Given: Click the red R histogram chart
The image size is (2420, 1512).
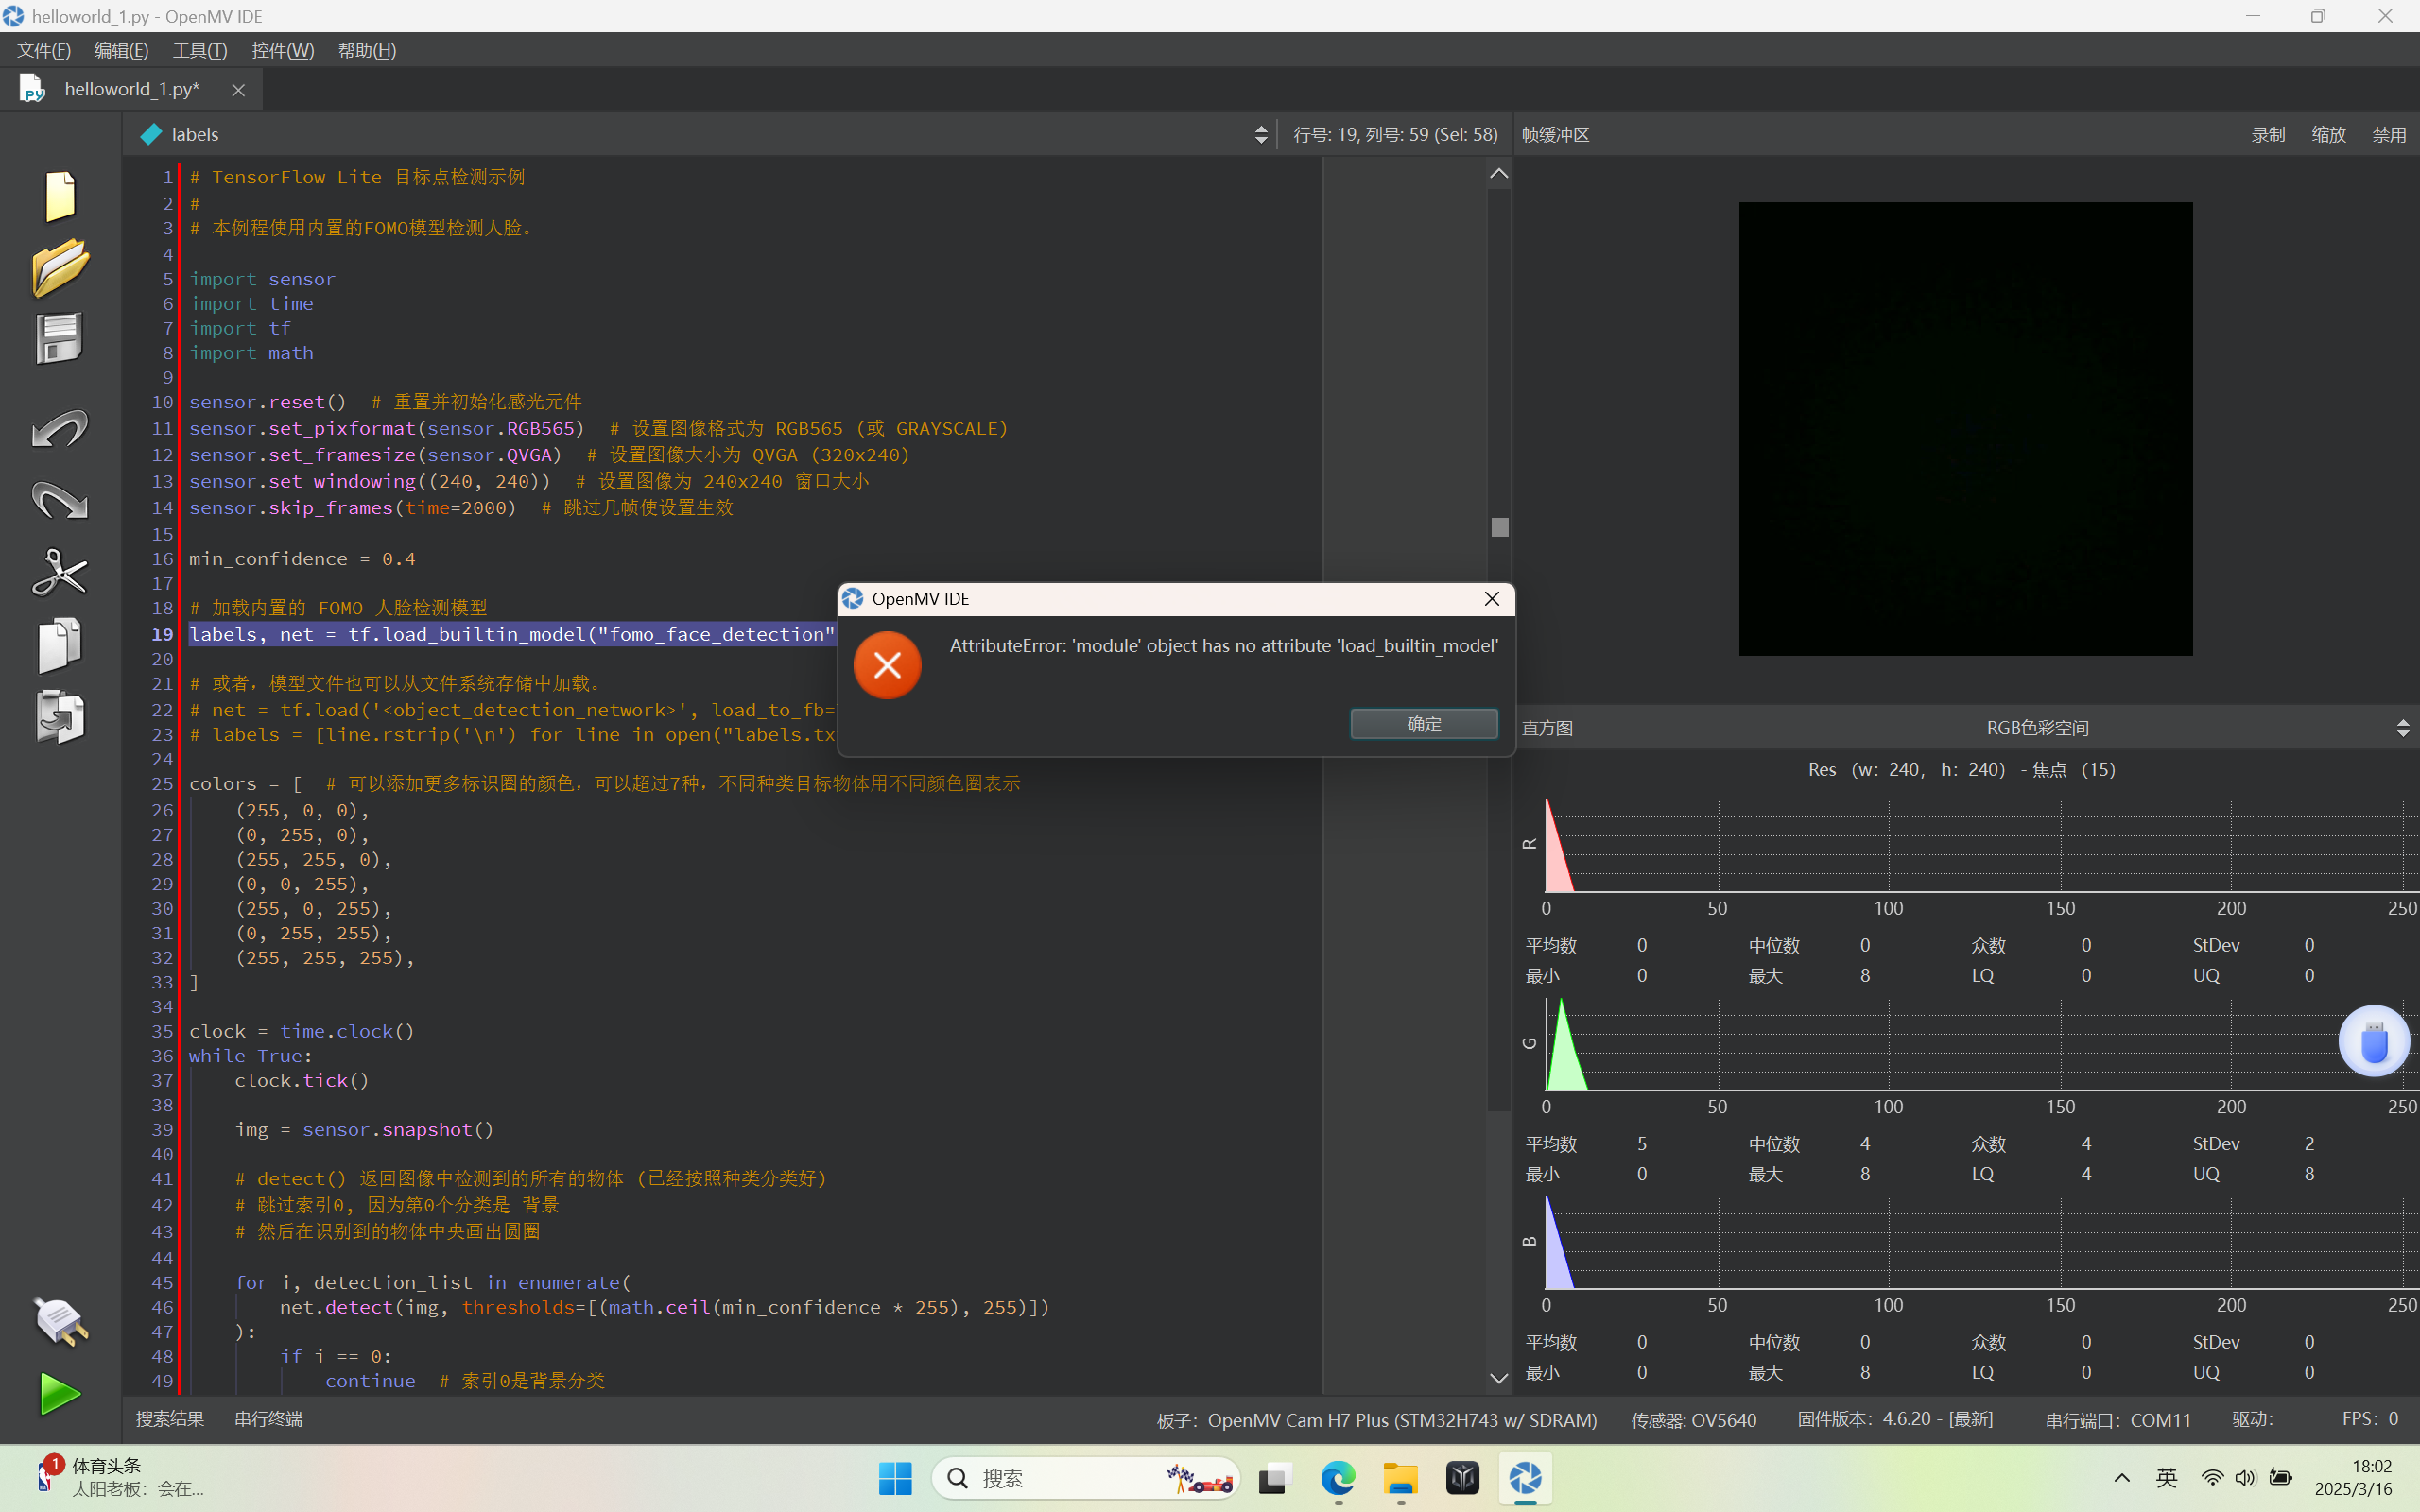Looking at the screenshot, I should click(x=1980, y=845).
